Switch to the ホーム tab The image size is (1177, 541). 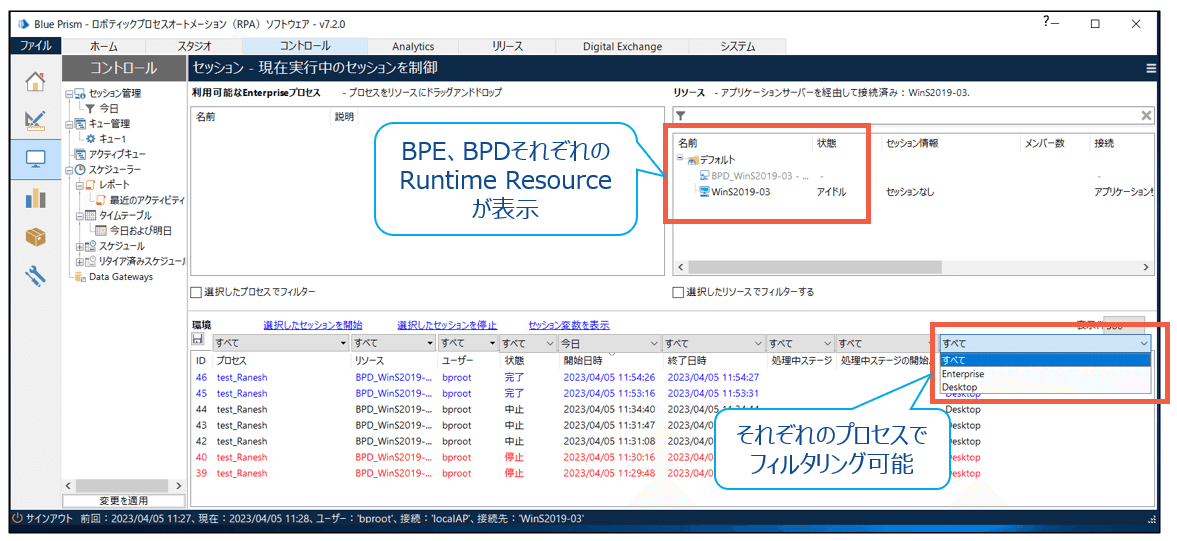pos(104,47)
